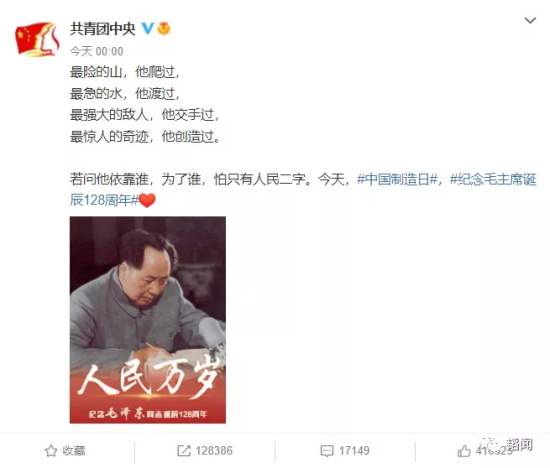Click the 人民万岁 calligraphy banner on poster
The image size is (550, 468).
pos(149,376)
